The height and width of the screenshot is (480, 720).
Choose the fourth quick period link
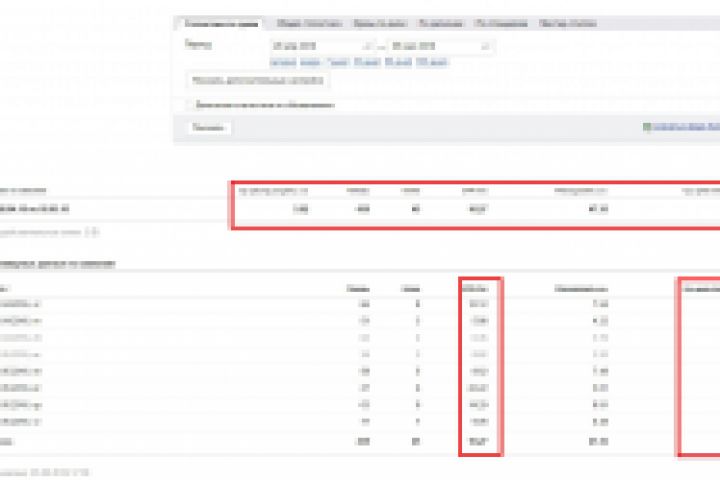[367, 62]
